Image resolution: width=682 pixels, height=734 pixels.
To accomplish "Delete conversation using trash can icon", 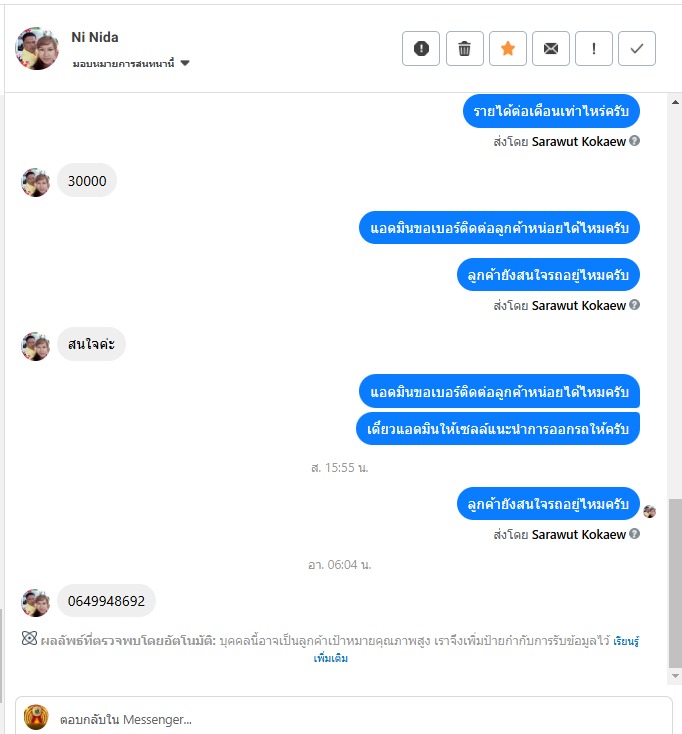I will click(x=464, y=49).
